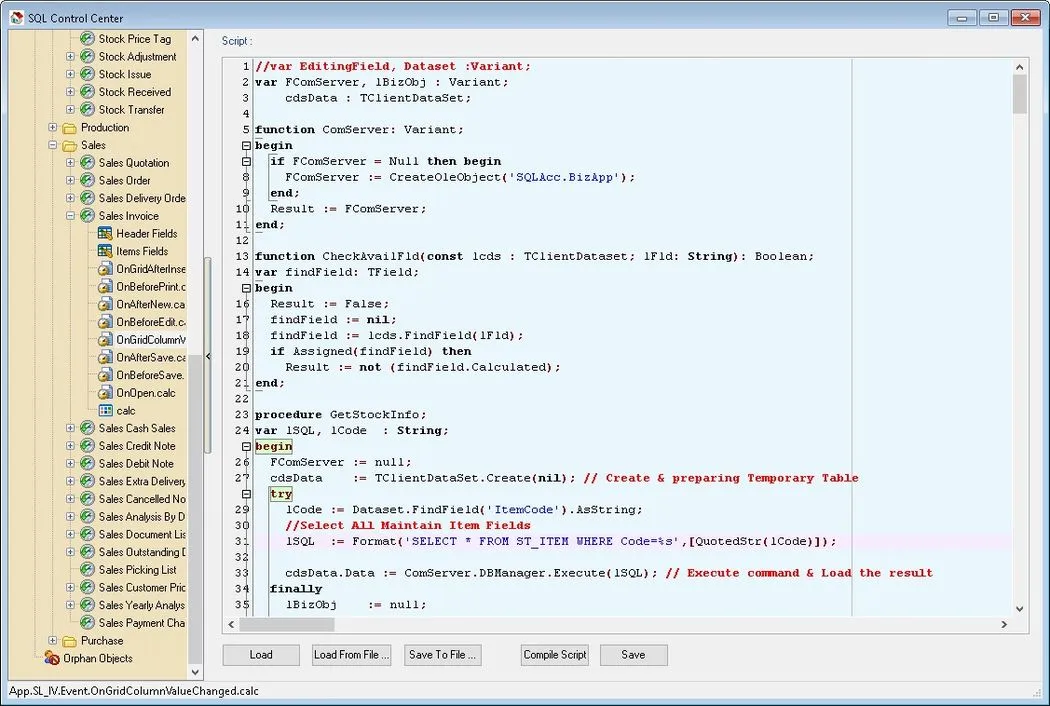This screenshot has height=706, width=1050.
Task: Click status bar event path text
Action: click(134, 691)
